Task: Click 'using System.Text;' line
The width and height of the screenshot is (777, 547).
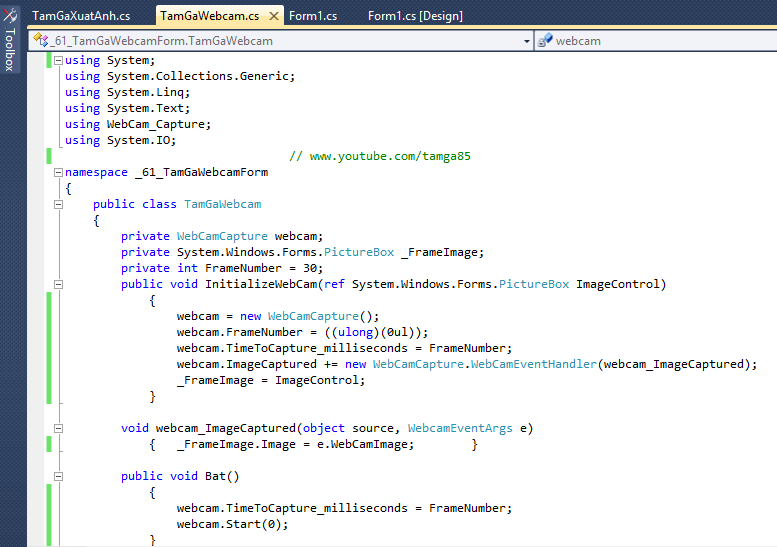Action: click(x=127, y=108)
